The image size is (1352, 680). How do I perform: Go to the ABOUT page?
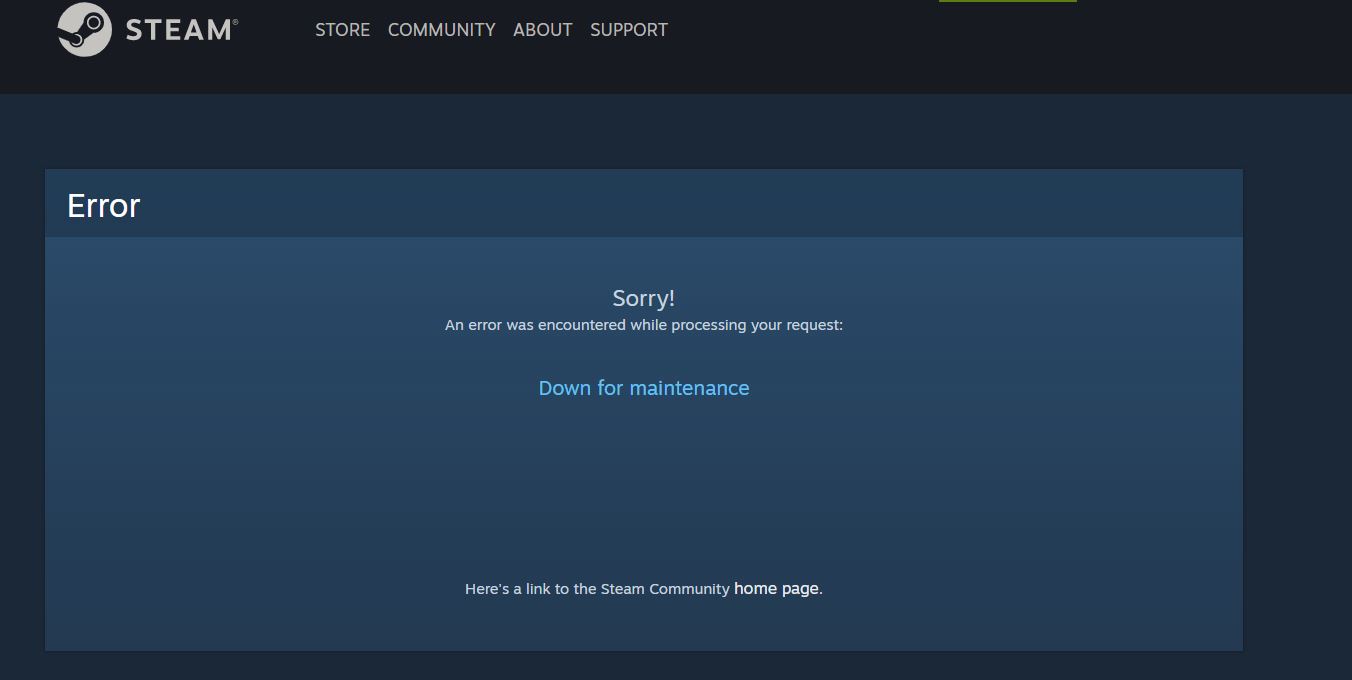[x=542, y=30]
